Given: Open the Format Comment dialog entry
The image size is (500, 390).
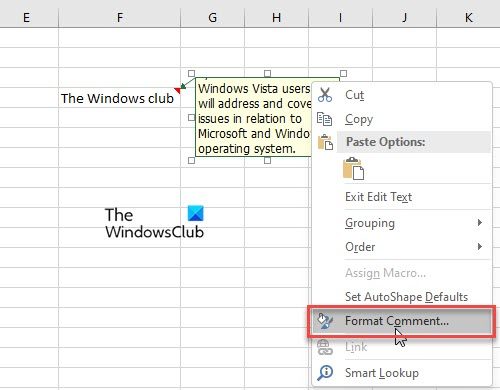Looking at the screenshot, I should click(x=401, y=321).
